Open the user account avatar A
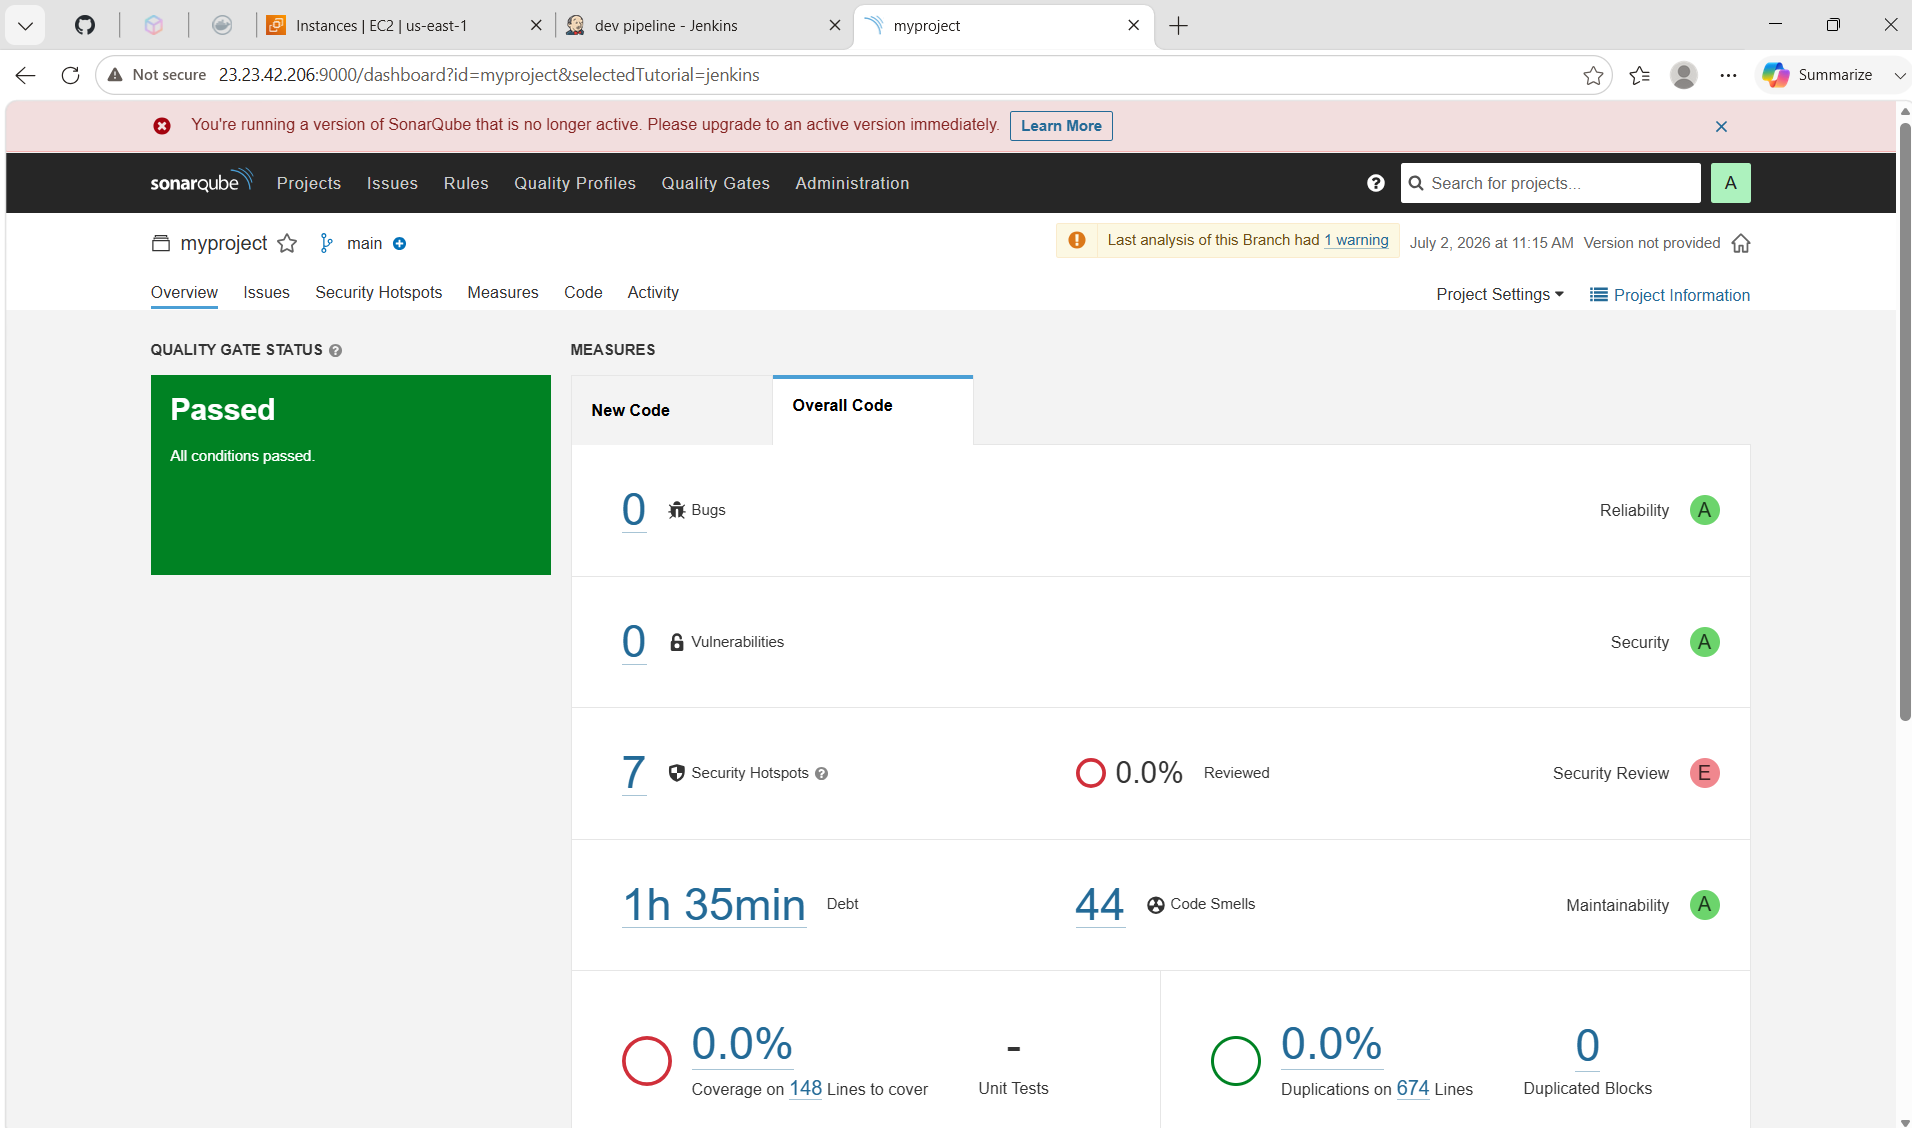 pyautogui.click(x=1730, y=183)
